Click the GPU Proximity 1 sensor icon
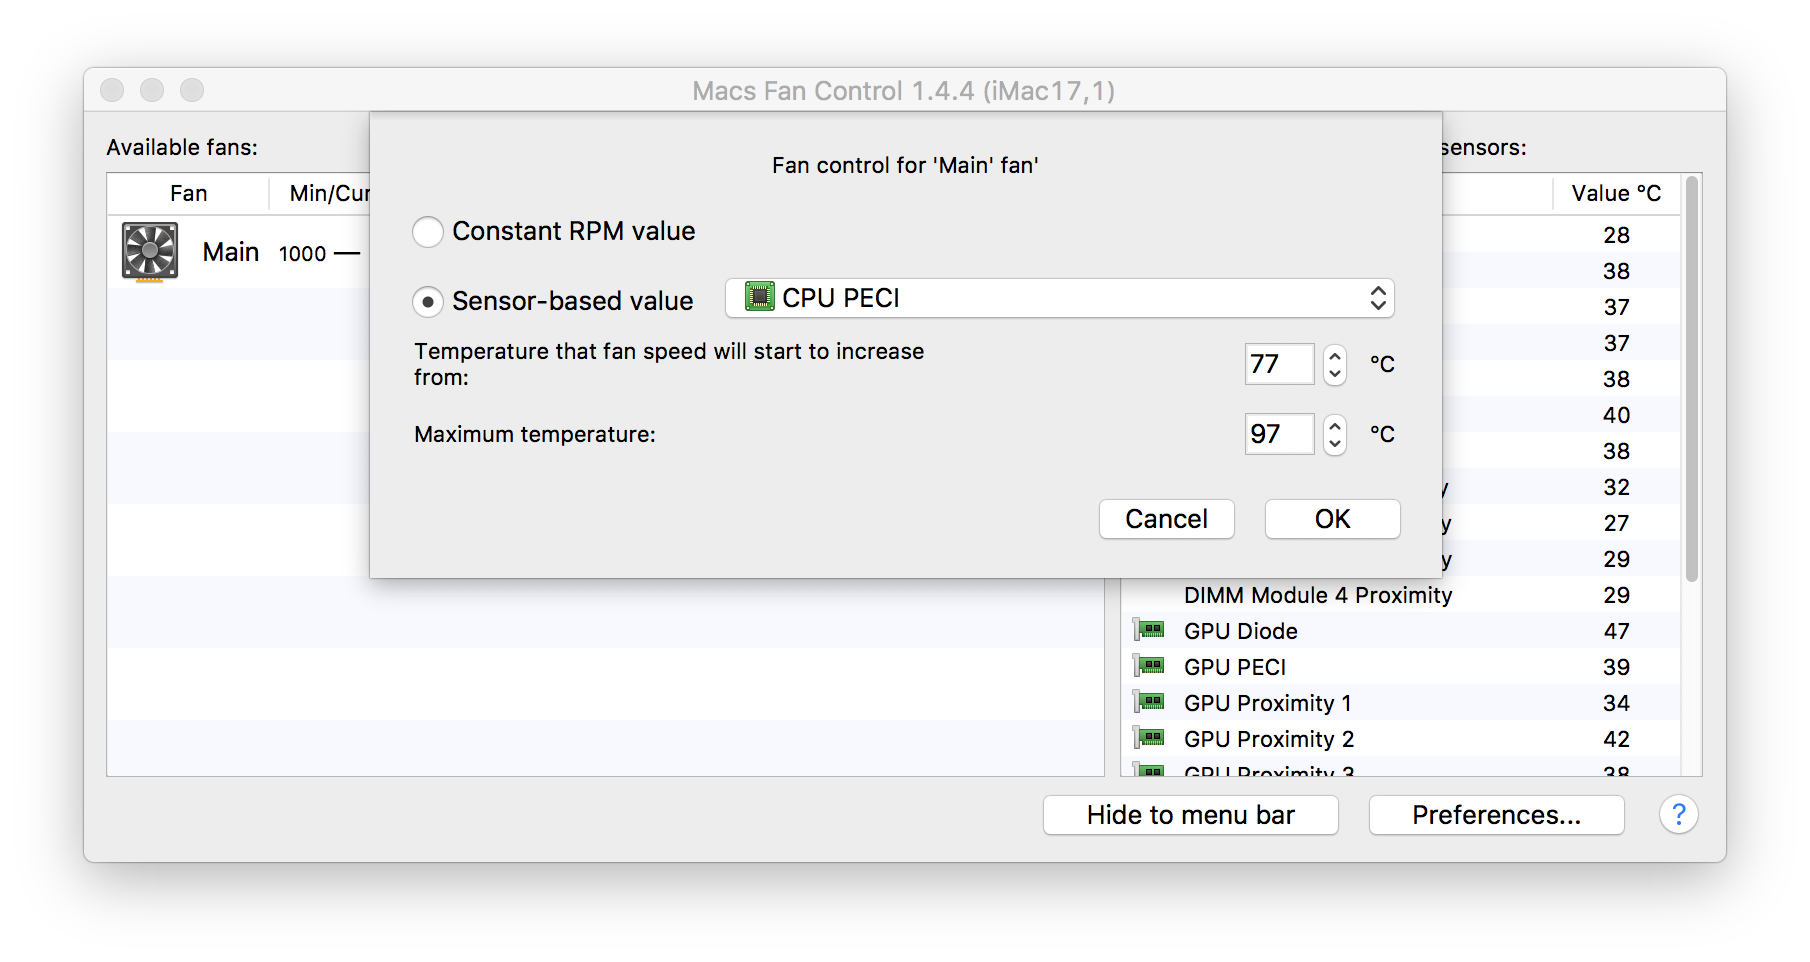 [x=1150, y=702]
